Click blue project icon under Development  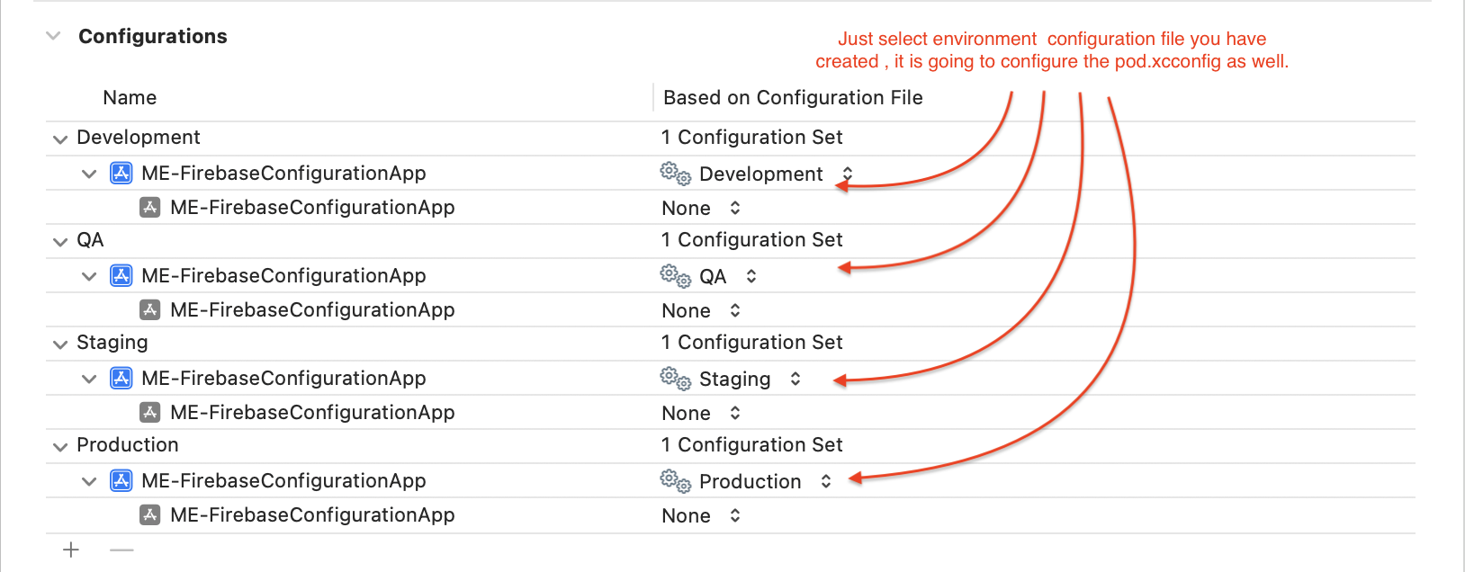(x=121, y=173)
